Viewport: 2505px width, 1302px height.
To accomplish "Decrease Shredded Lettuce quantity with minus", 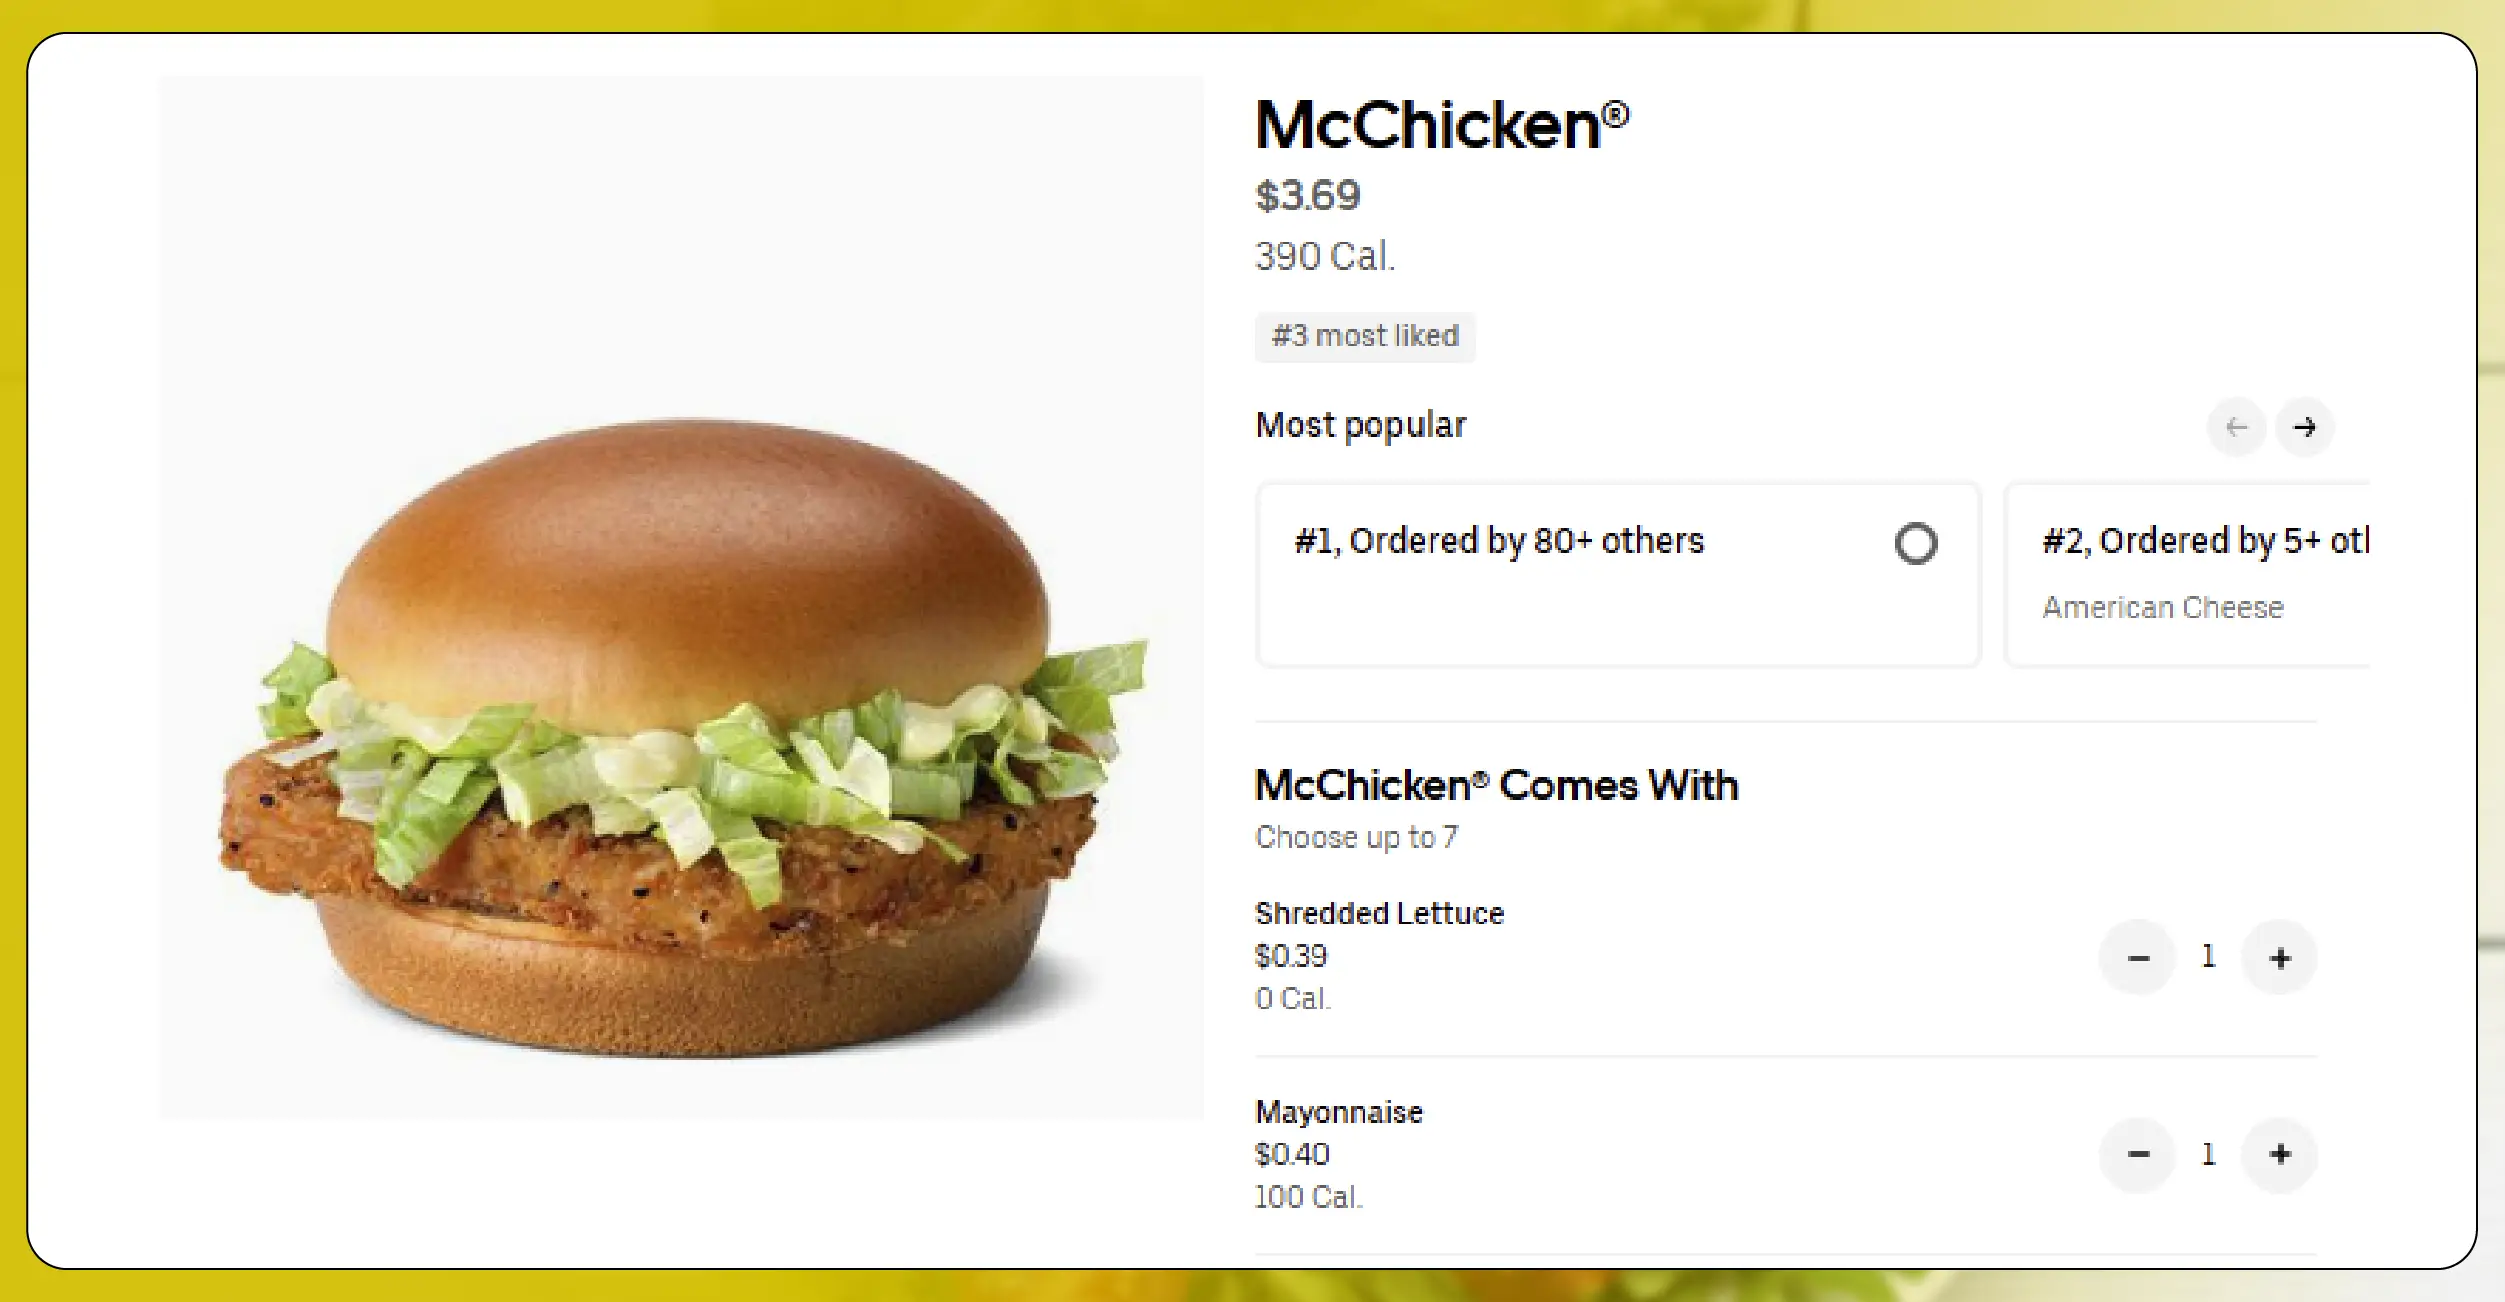I will pos(2138,957).
